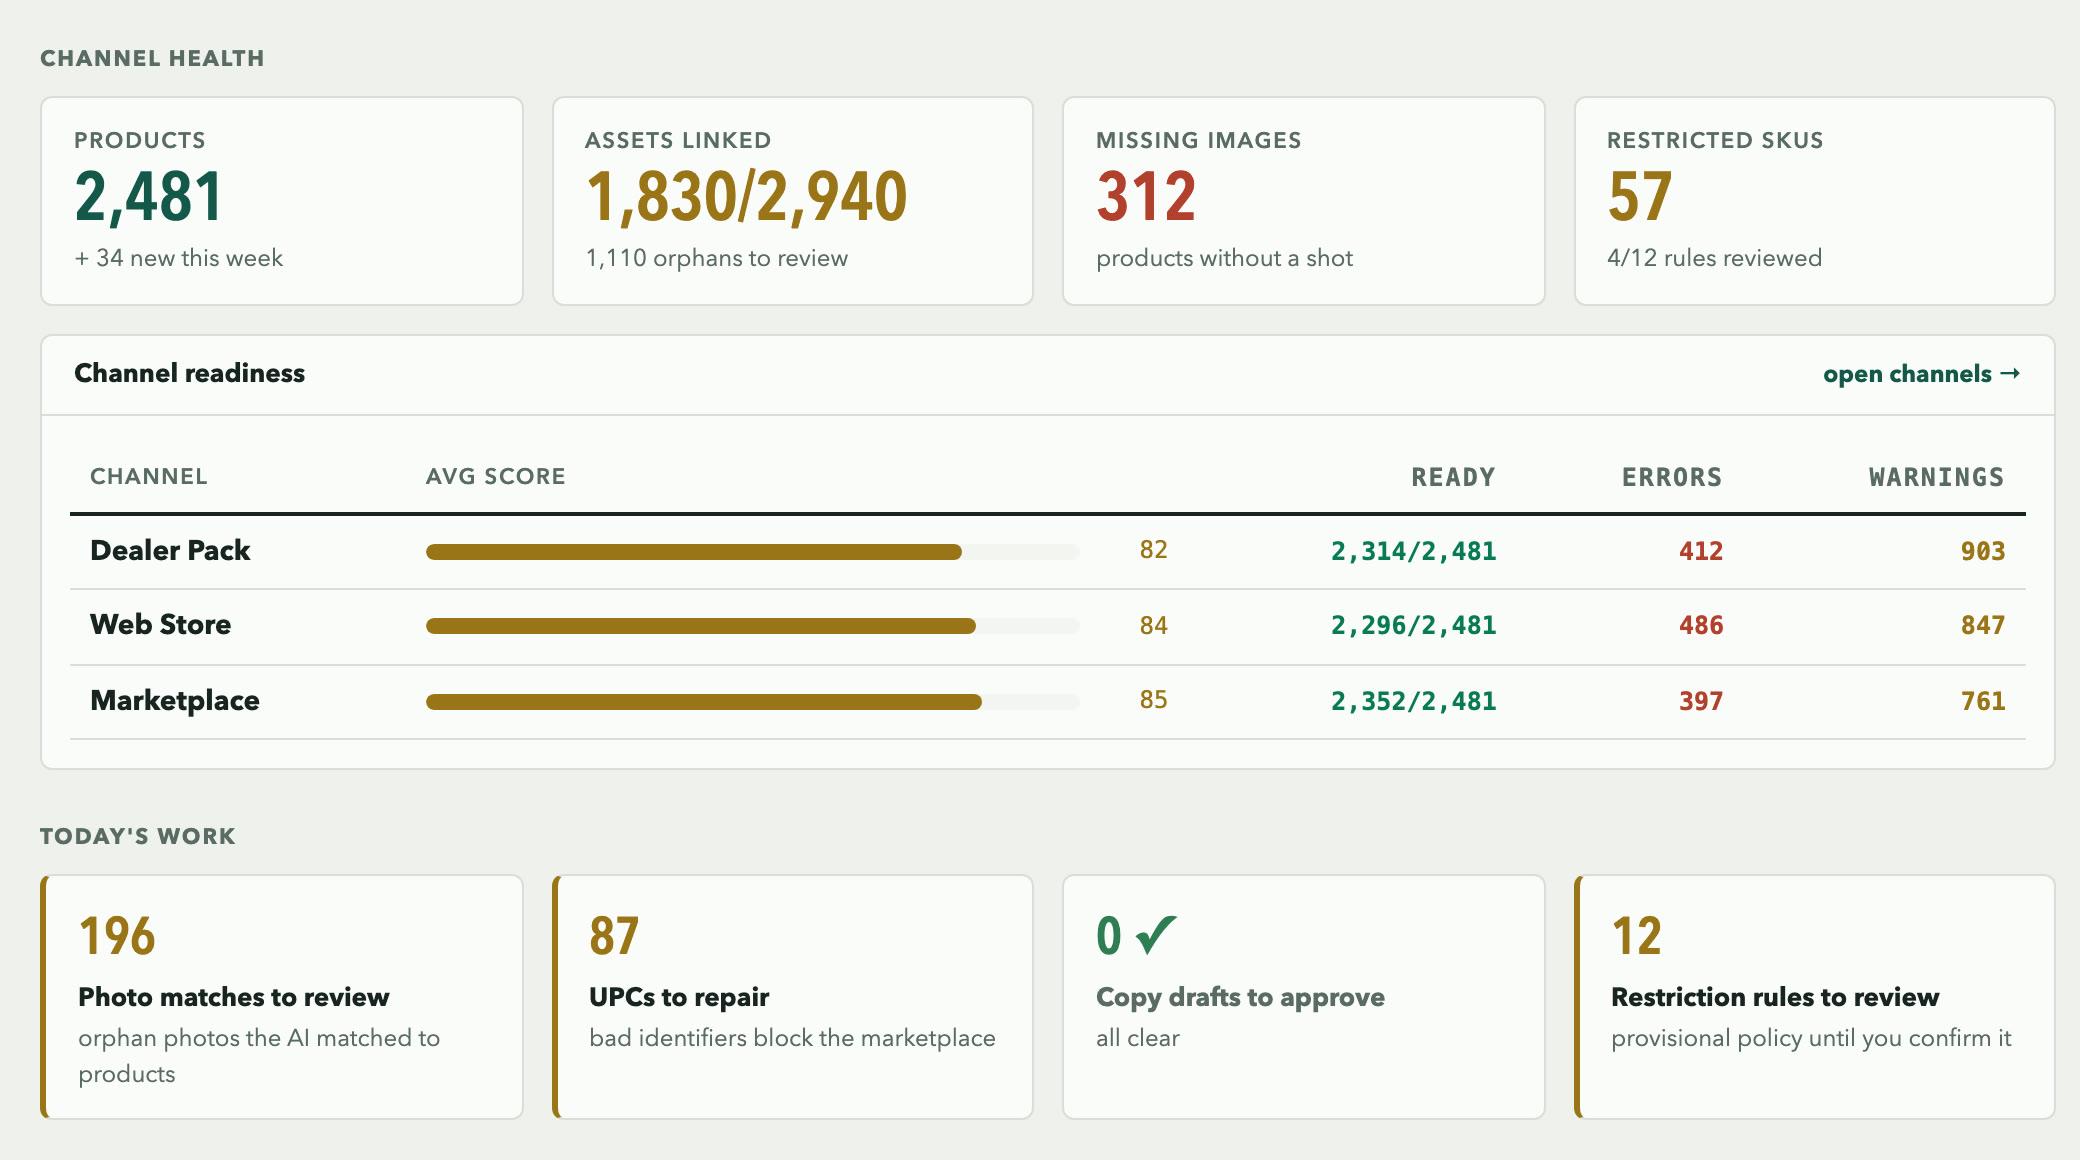
Task: Click Web Store errors value 486
Action: [x=1701, y=625]
